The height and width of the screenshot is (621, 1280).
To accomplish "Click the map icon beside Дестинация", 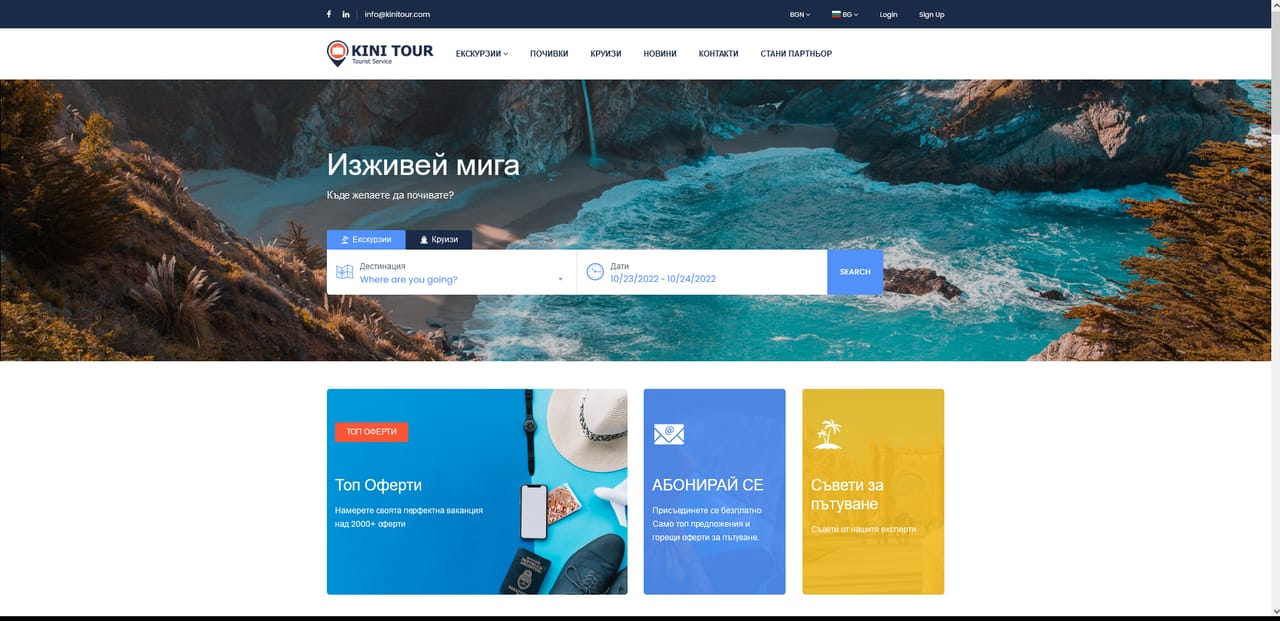I will click(x=345, y=272).
